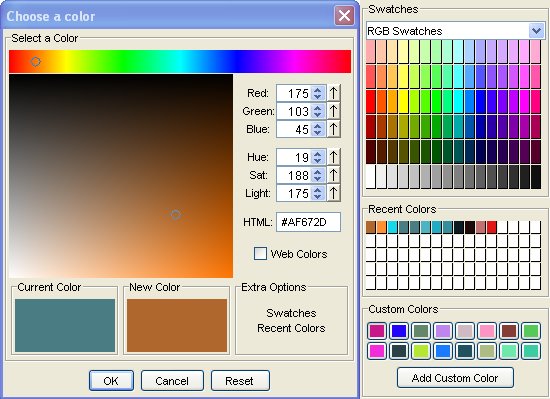Click the HTML hex color field
Image resolution: width=550 pixels, height=399 pixels.
click(x=308, y=222)
